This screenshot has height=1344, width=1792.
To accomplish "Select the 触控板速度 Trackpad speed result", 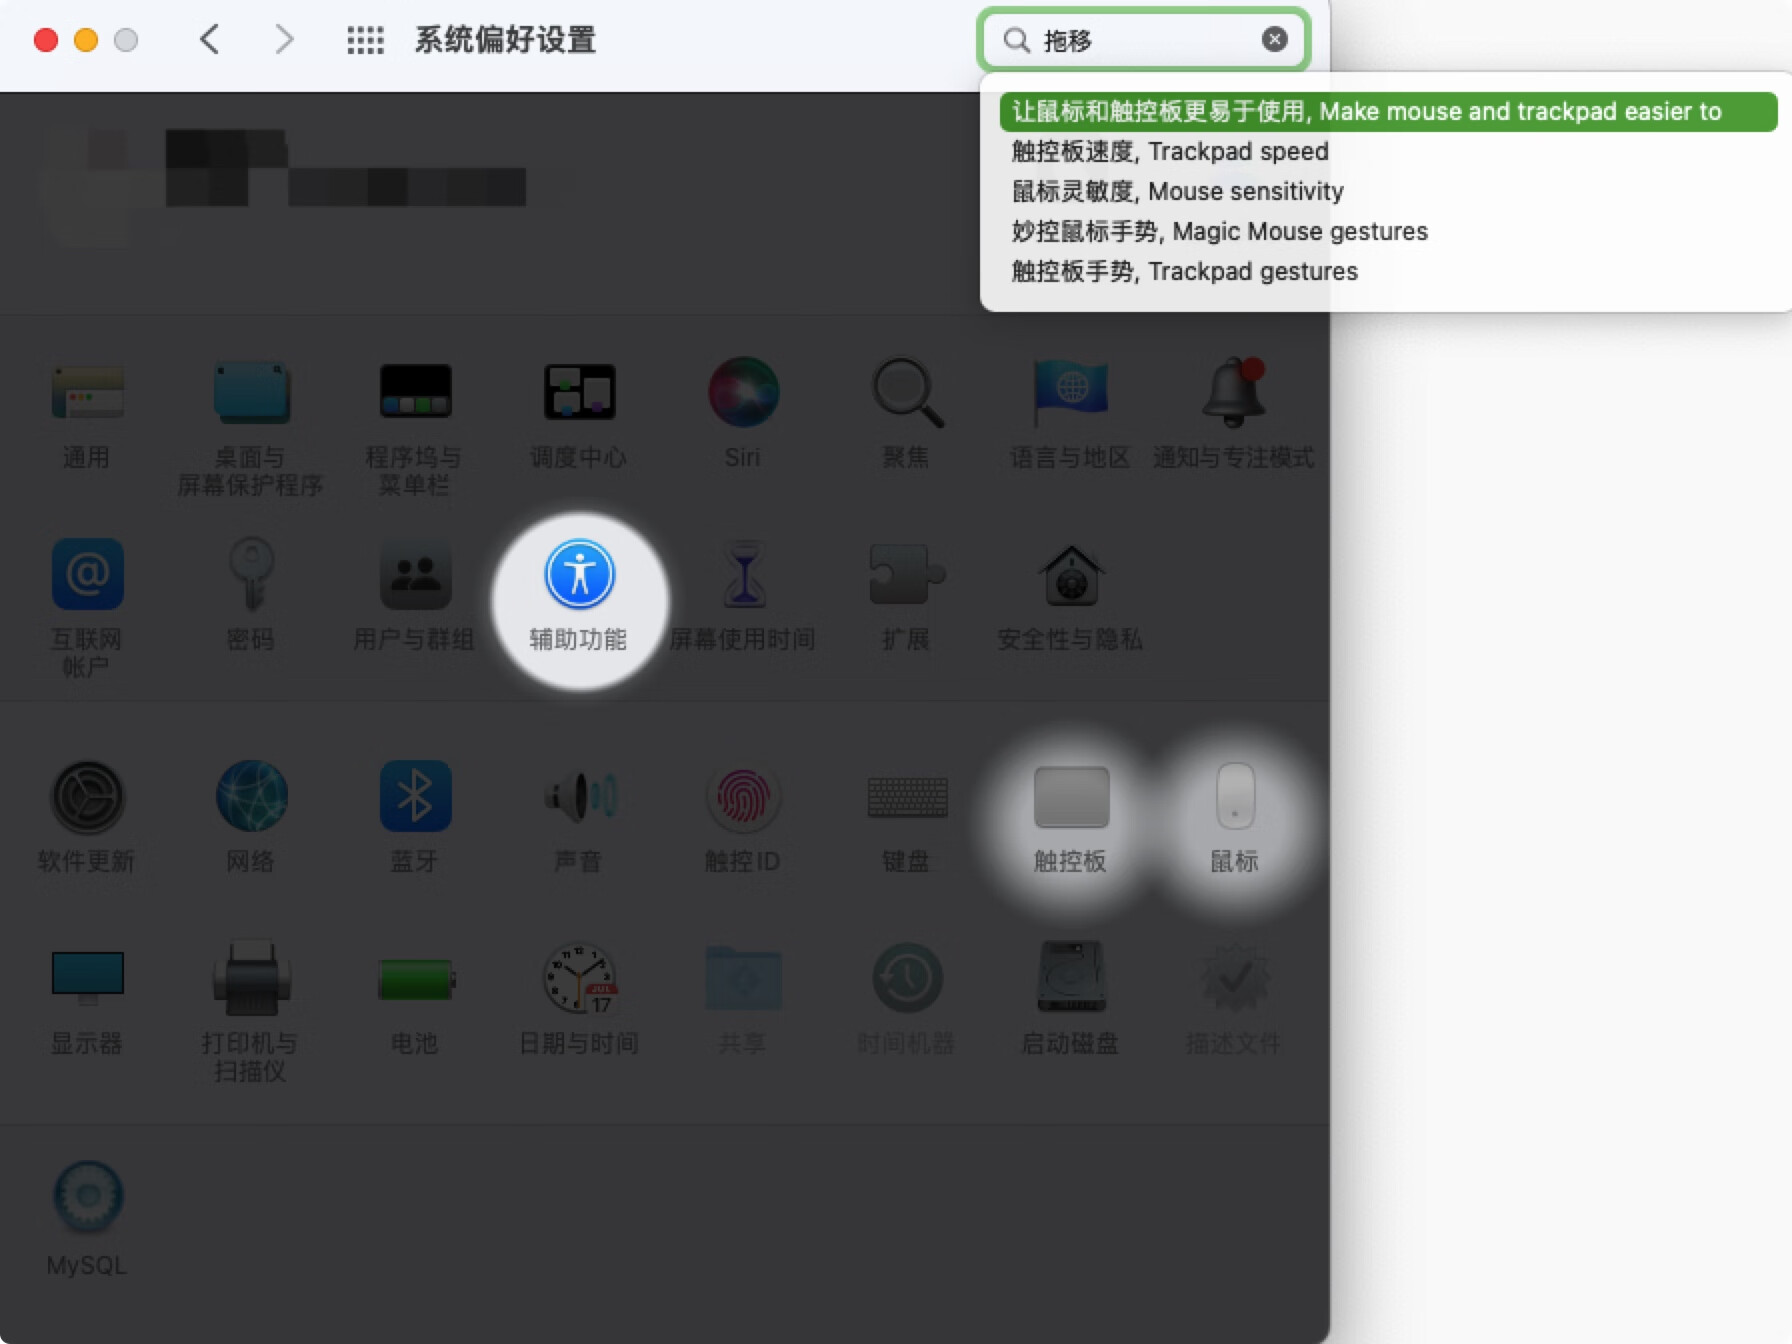I will click(x=1170, y=151).
